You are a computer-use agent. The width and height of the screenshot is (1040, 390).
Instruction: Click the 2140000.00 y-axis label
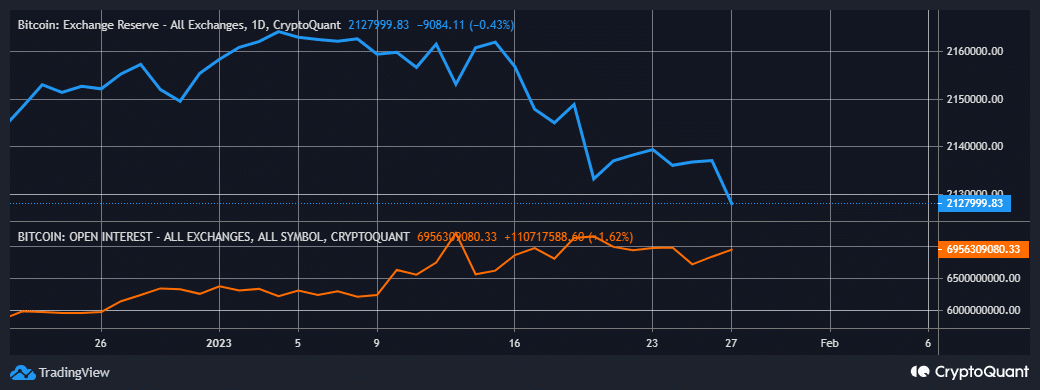(x=974, y=147)
